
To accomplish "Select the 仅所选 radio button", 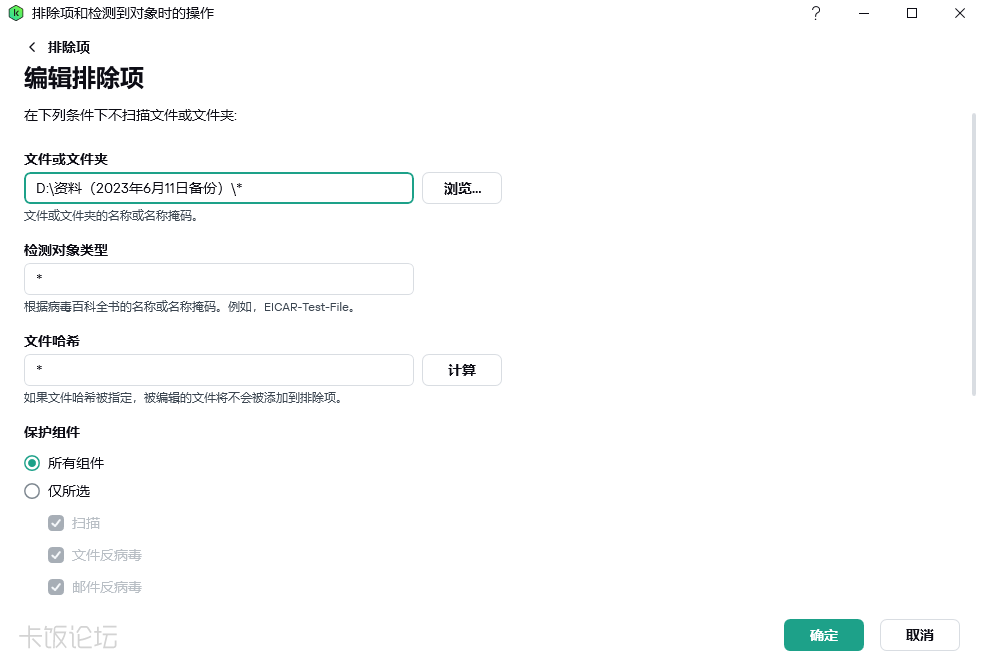I will [x=32, y=491].
